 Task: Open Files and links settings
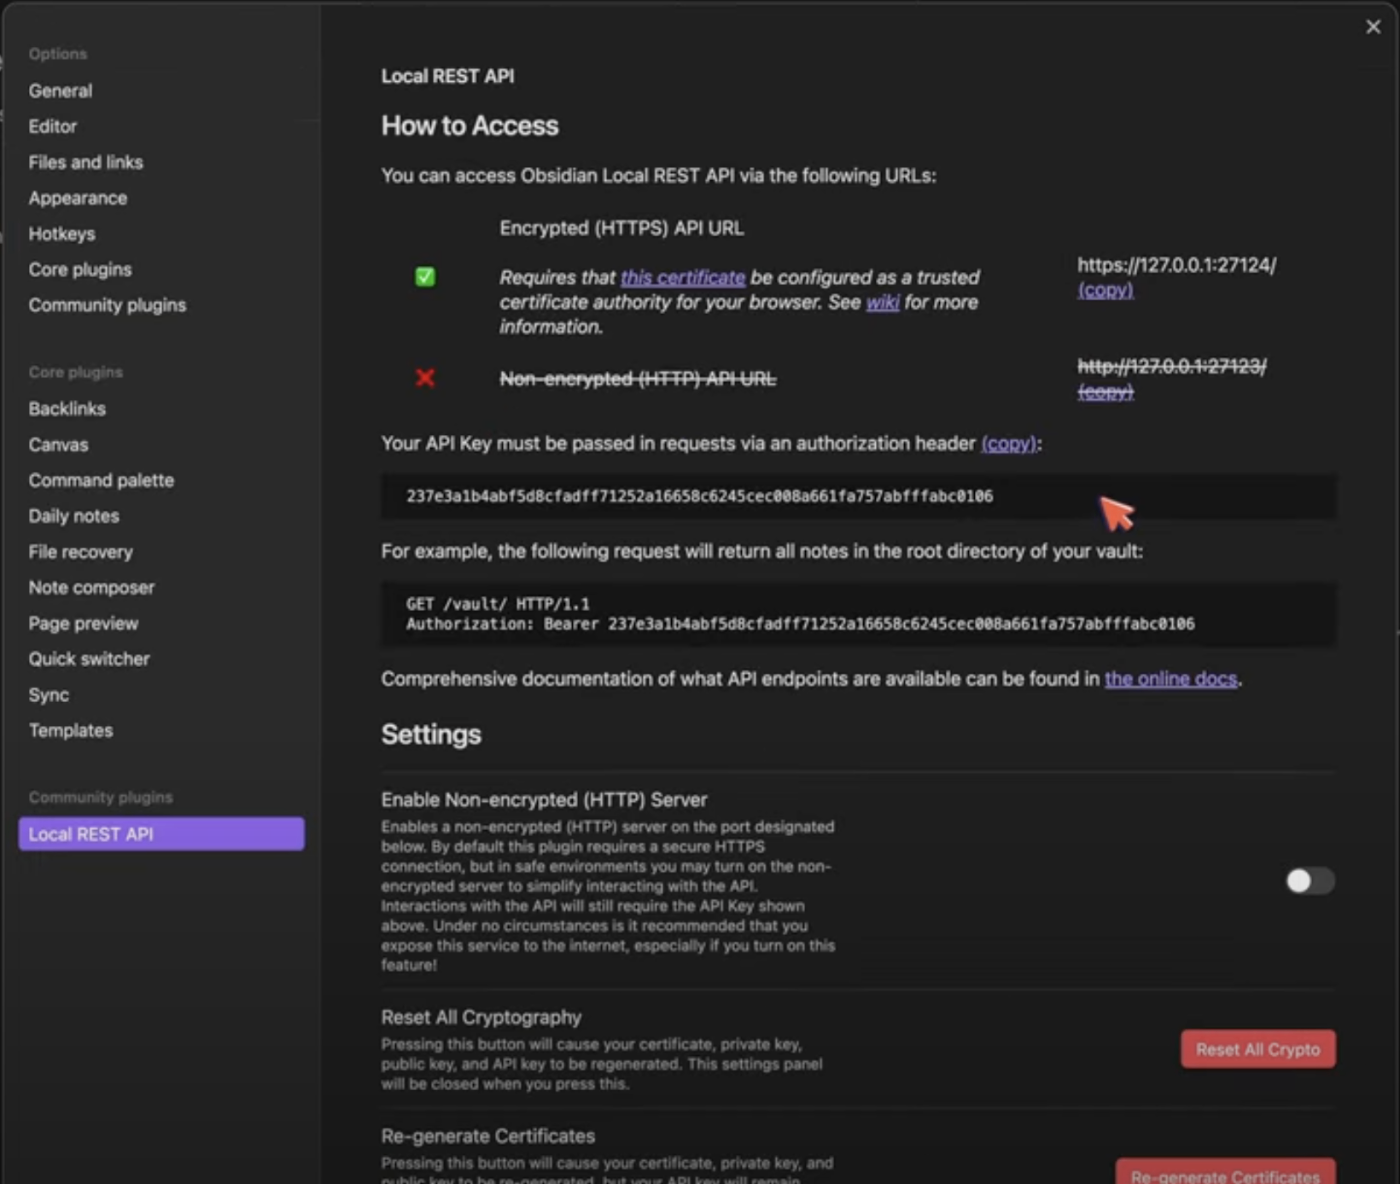(x=85, y=162)
